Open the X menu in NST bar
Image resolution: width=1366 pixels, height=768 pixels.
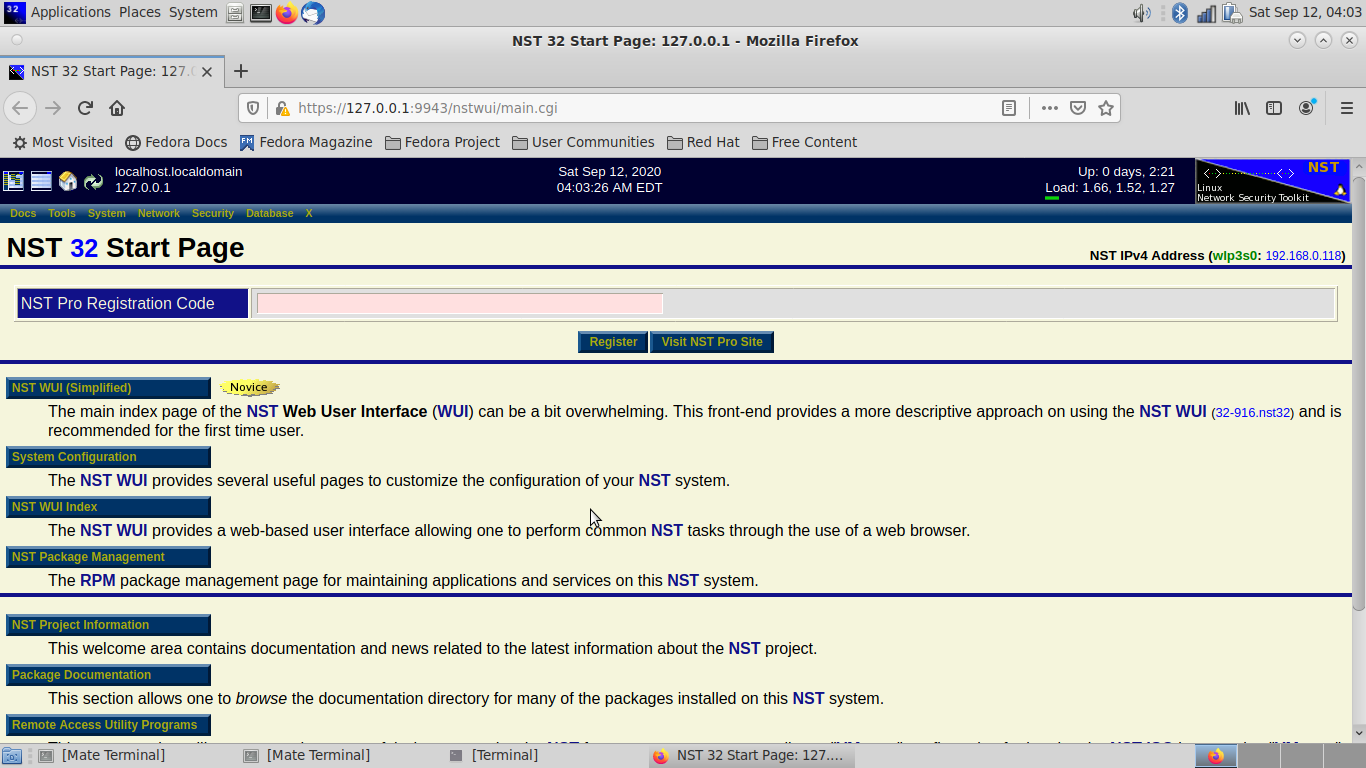pyautogui.click(x=309, y=213)
